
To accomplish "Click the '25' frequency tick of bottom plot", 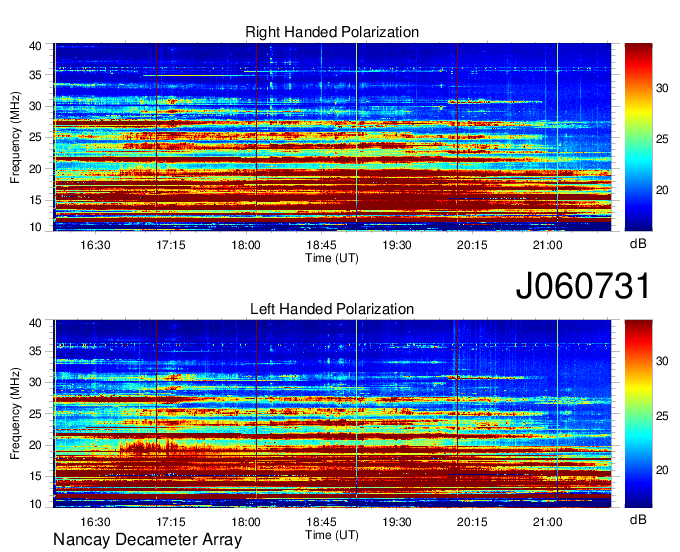I will [35, 414].
